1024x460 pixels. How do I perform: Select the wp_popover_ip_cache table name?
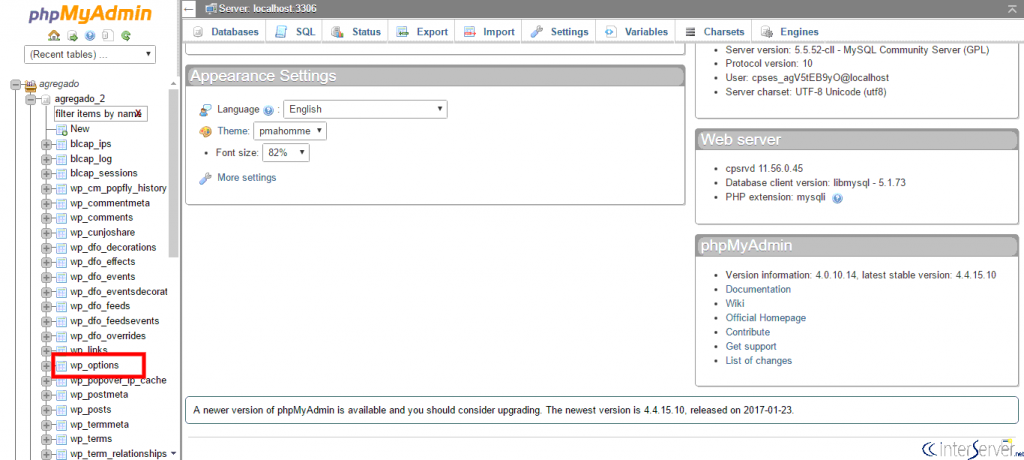[118, 380]
